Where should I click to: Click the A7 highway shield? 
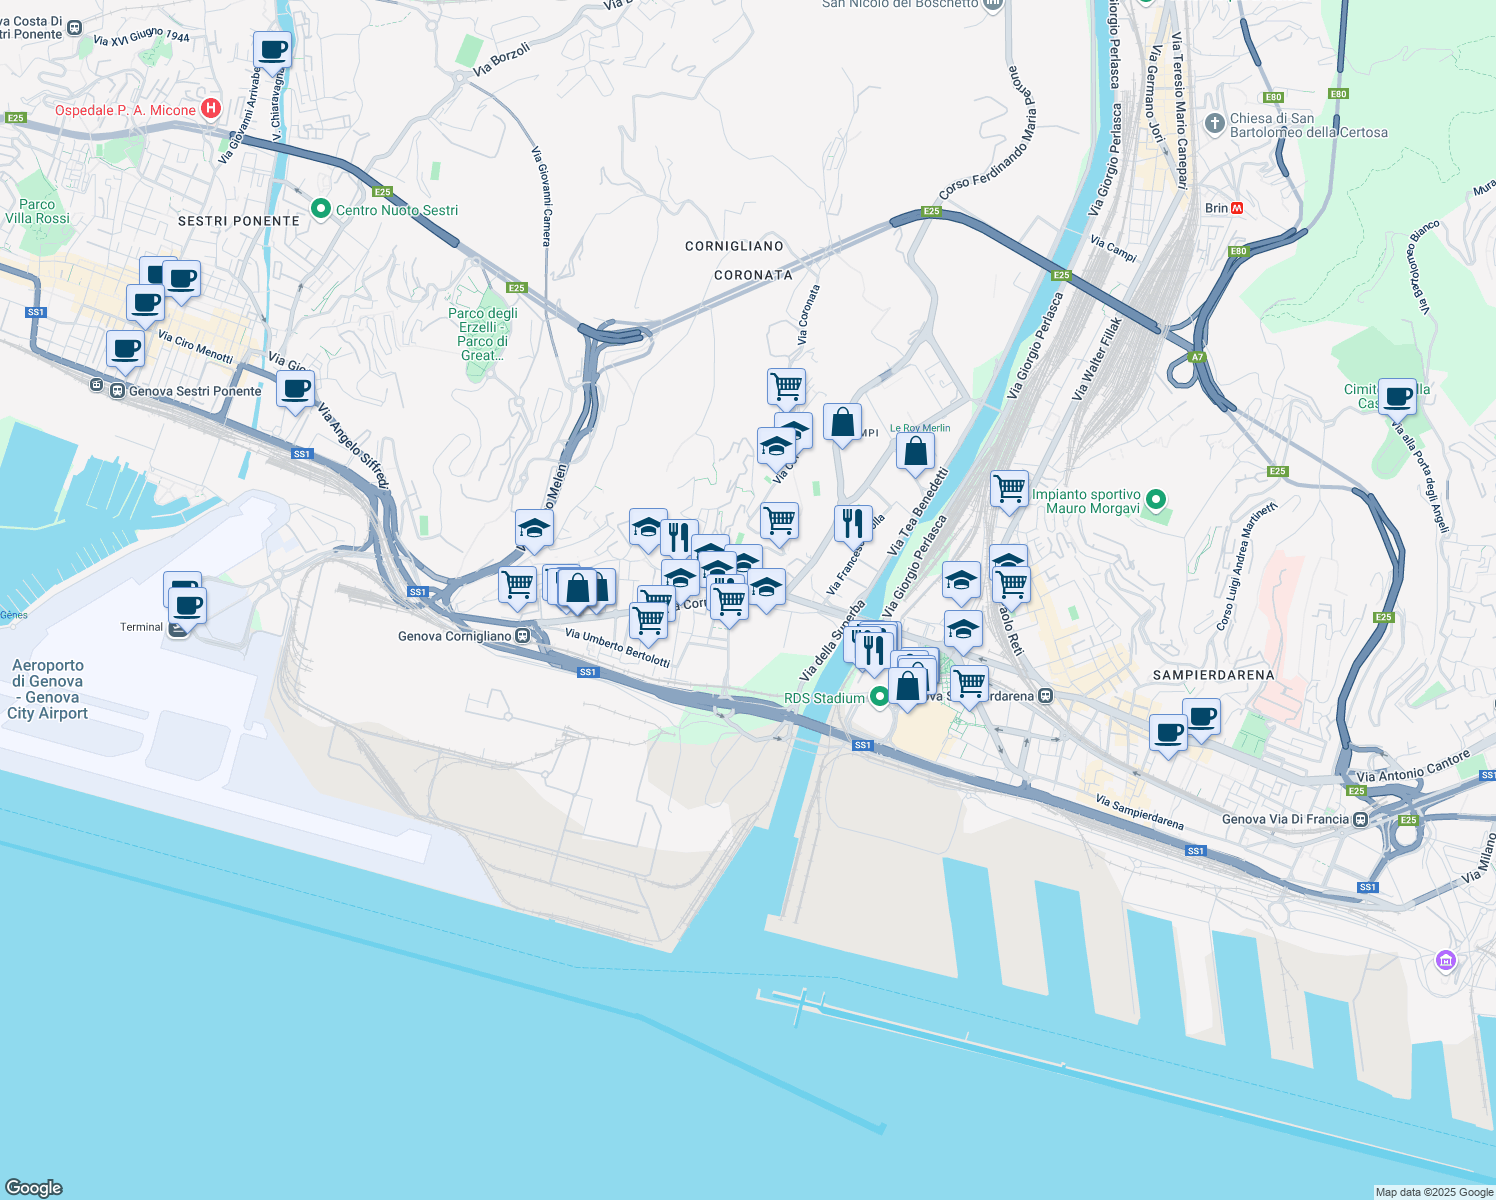(x=1197, y=357)
